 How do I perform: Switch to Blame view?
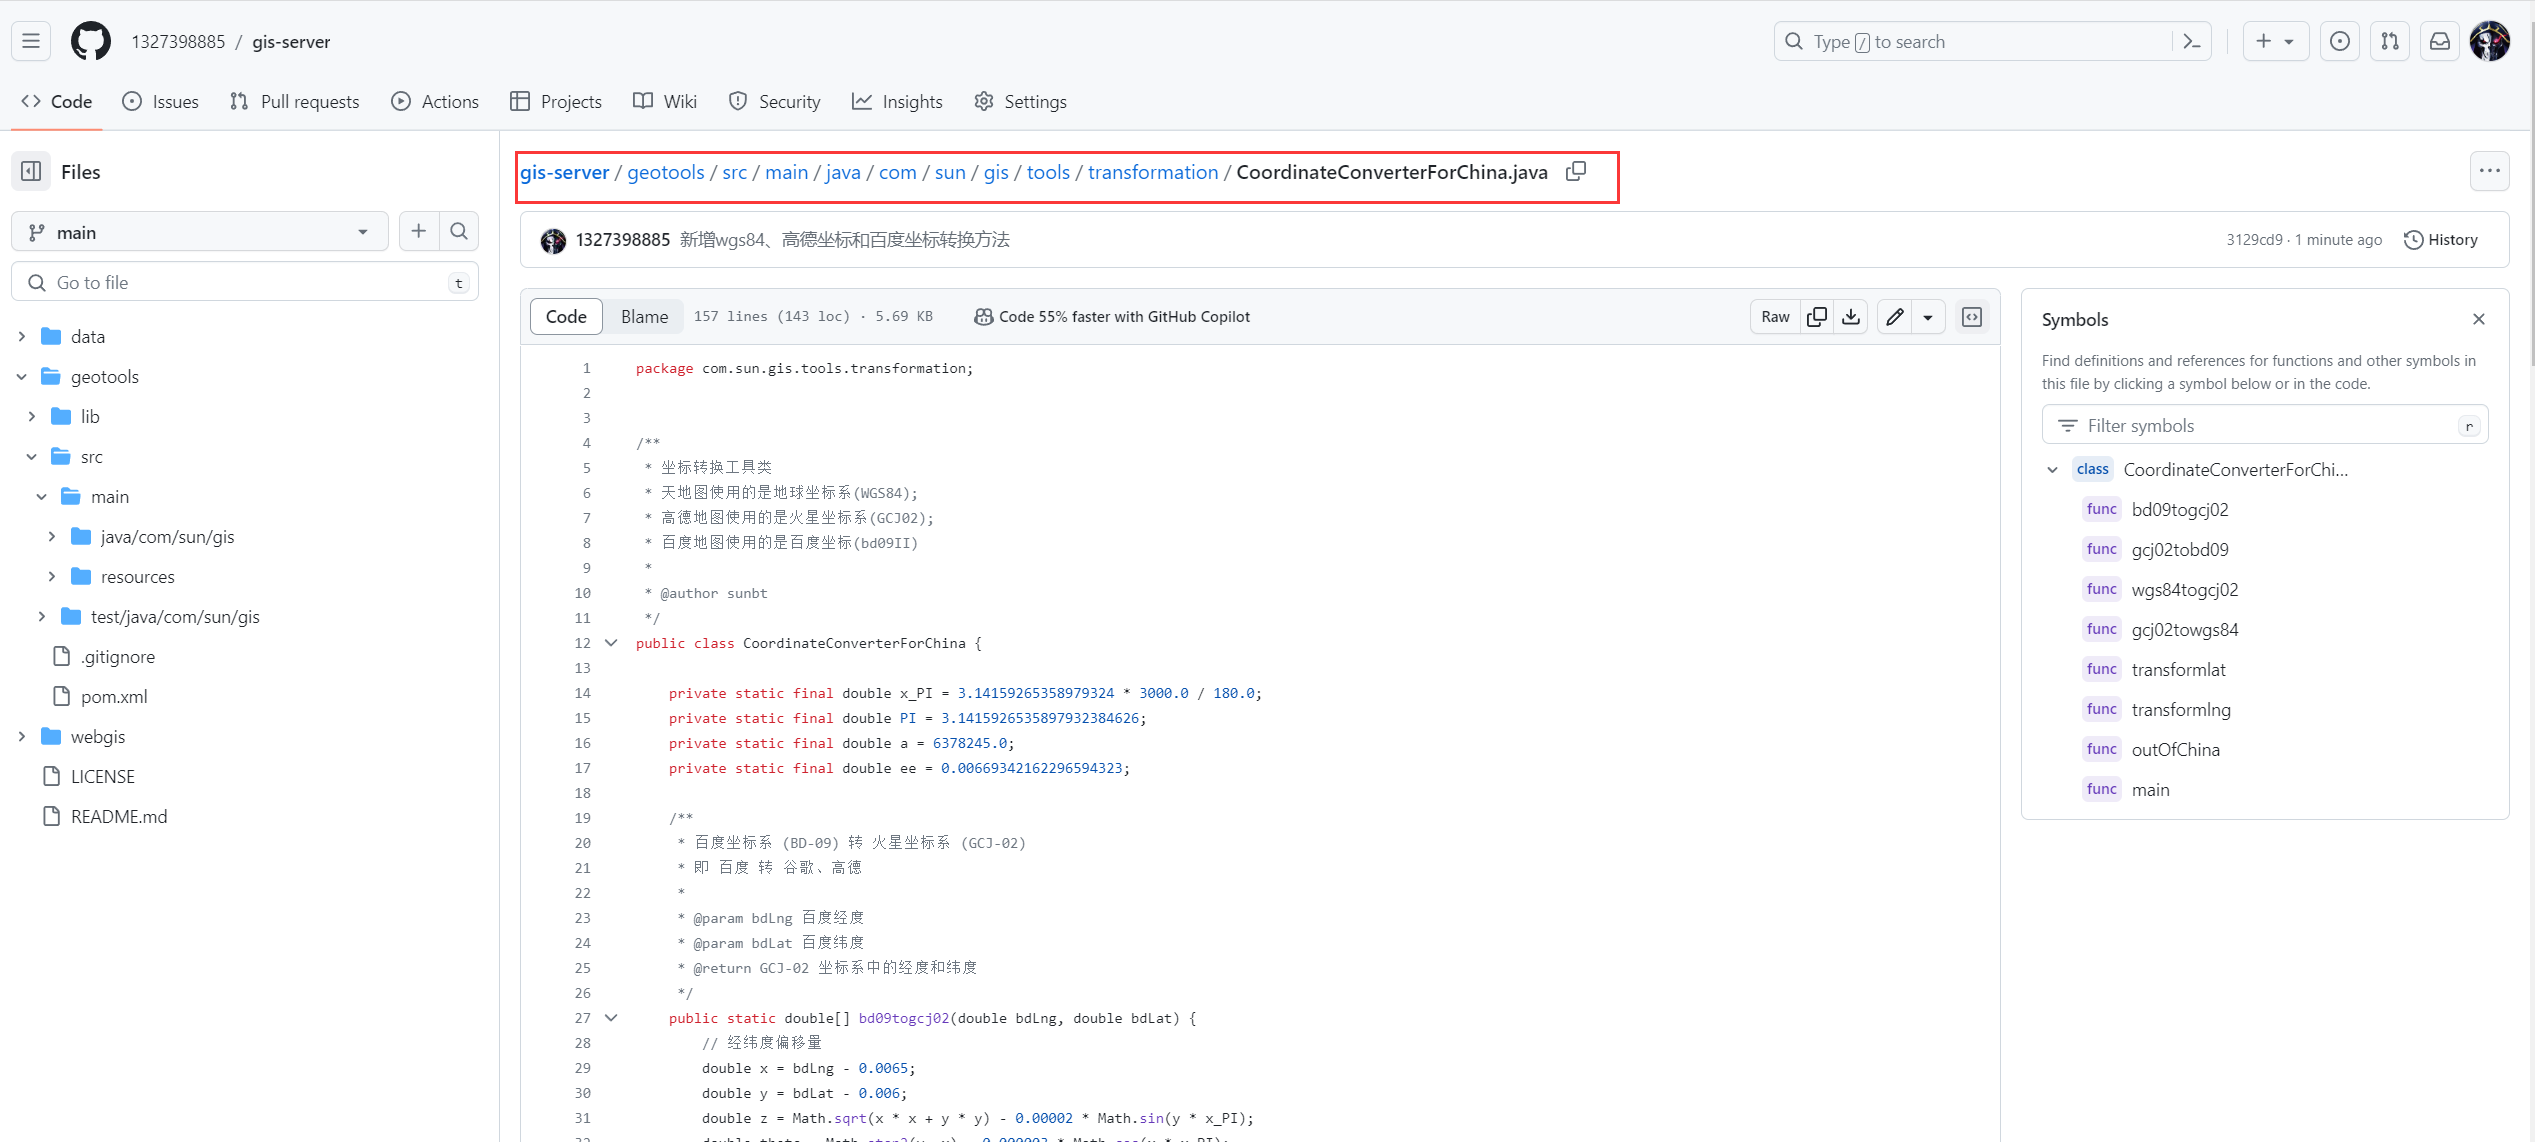coord(644,317)
